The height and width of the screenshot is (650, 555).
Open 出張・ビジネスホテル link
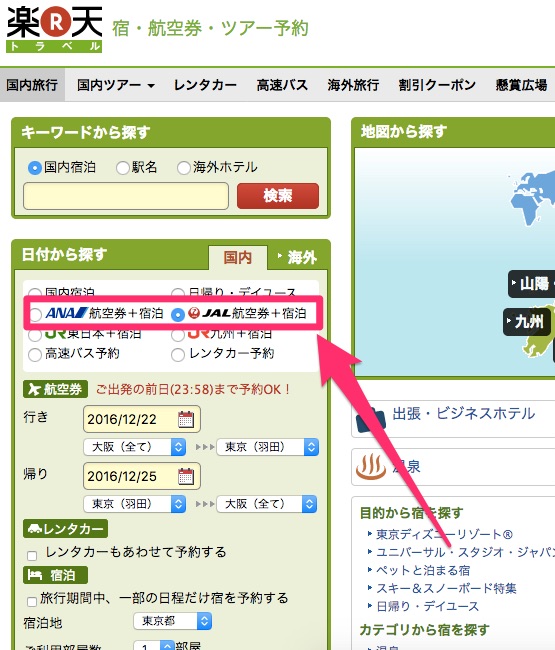pos(464,413)
